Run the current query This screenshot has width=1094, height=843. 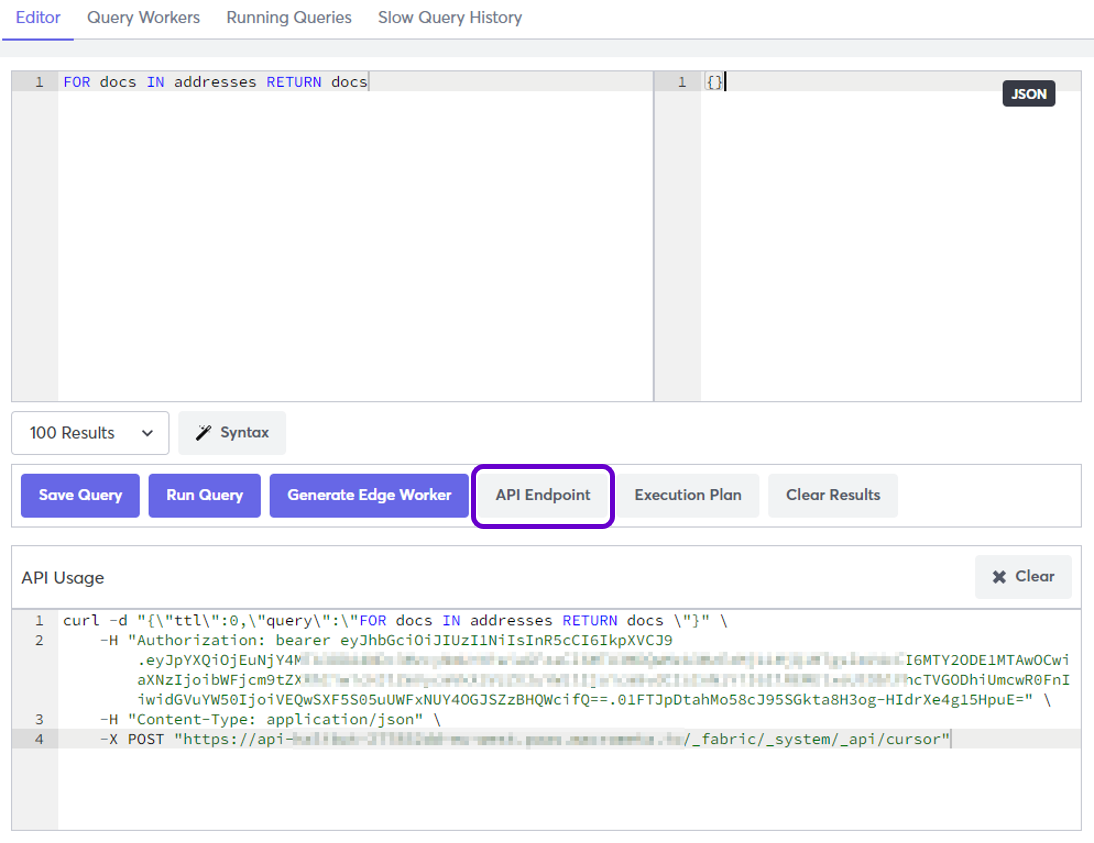point(204,495)
